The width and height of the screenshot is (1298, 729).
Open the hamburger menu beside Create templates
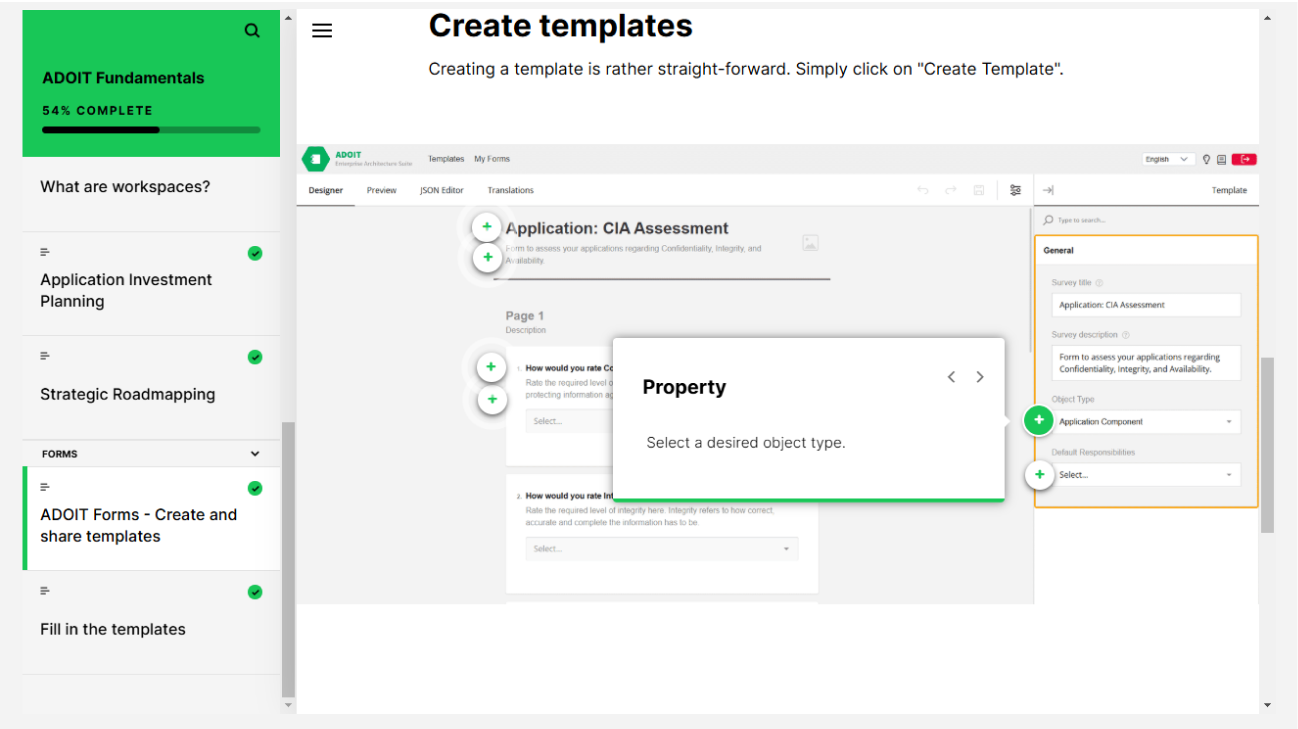[322, 31]
